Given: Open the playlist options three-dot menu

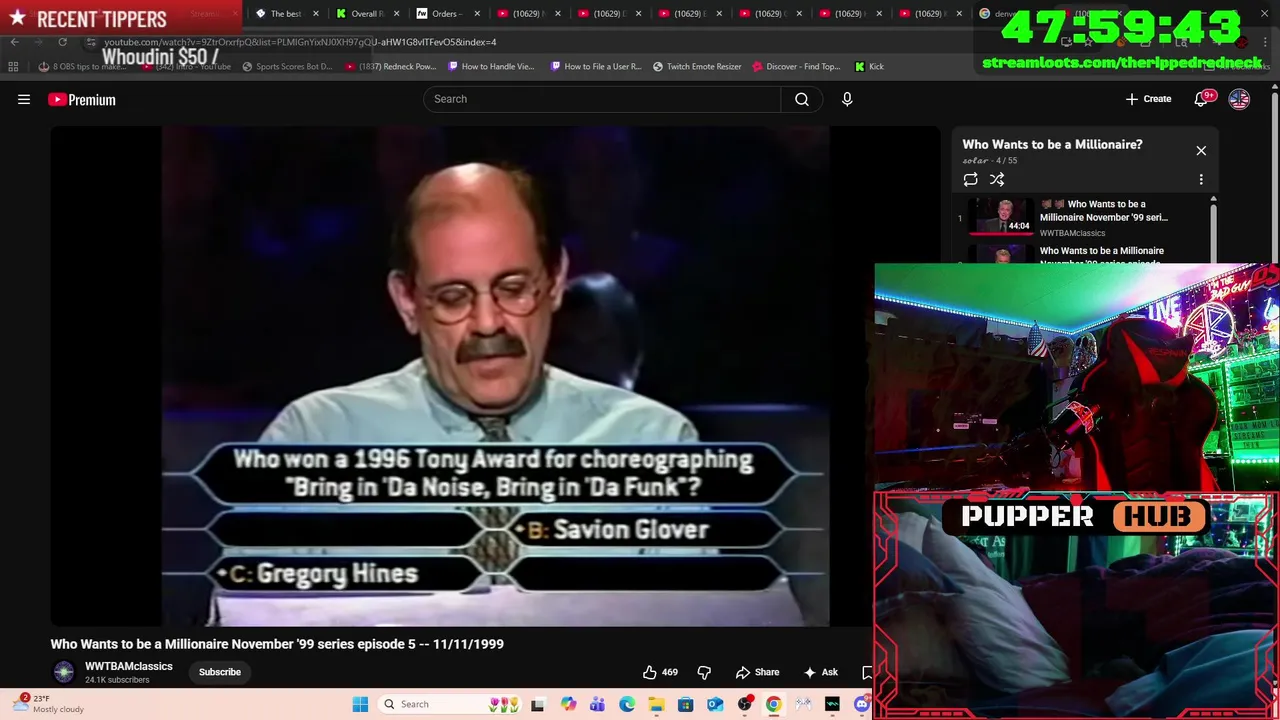Looking at the screenshot, I should pyautogui.click(x=1201, y=179).
